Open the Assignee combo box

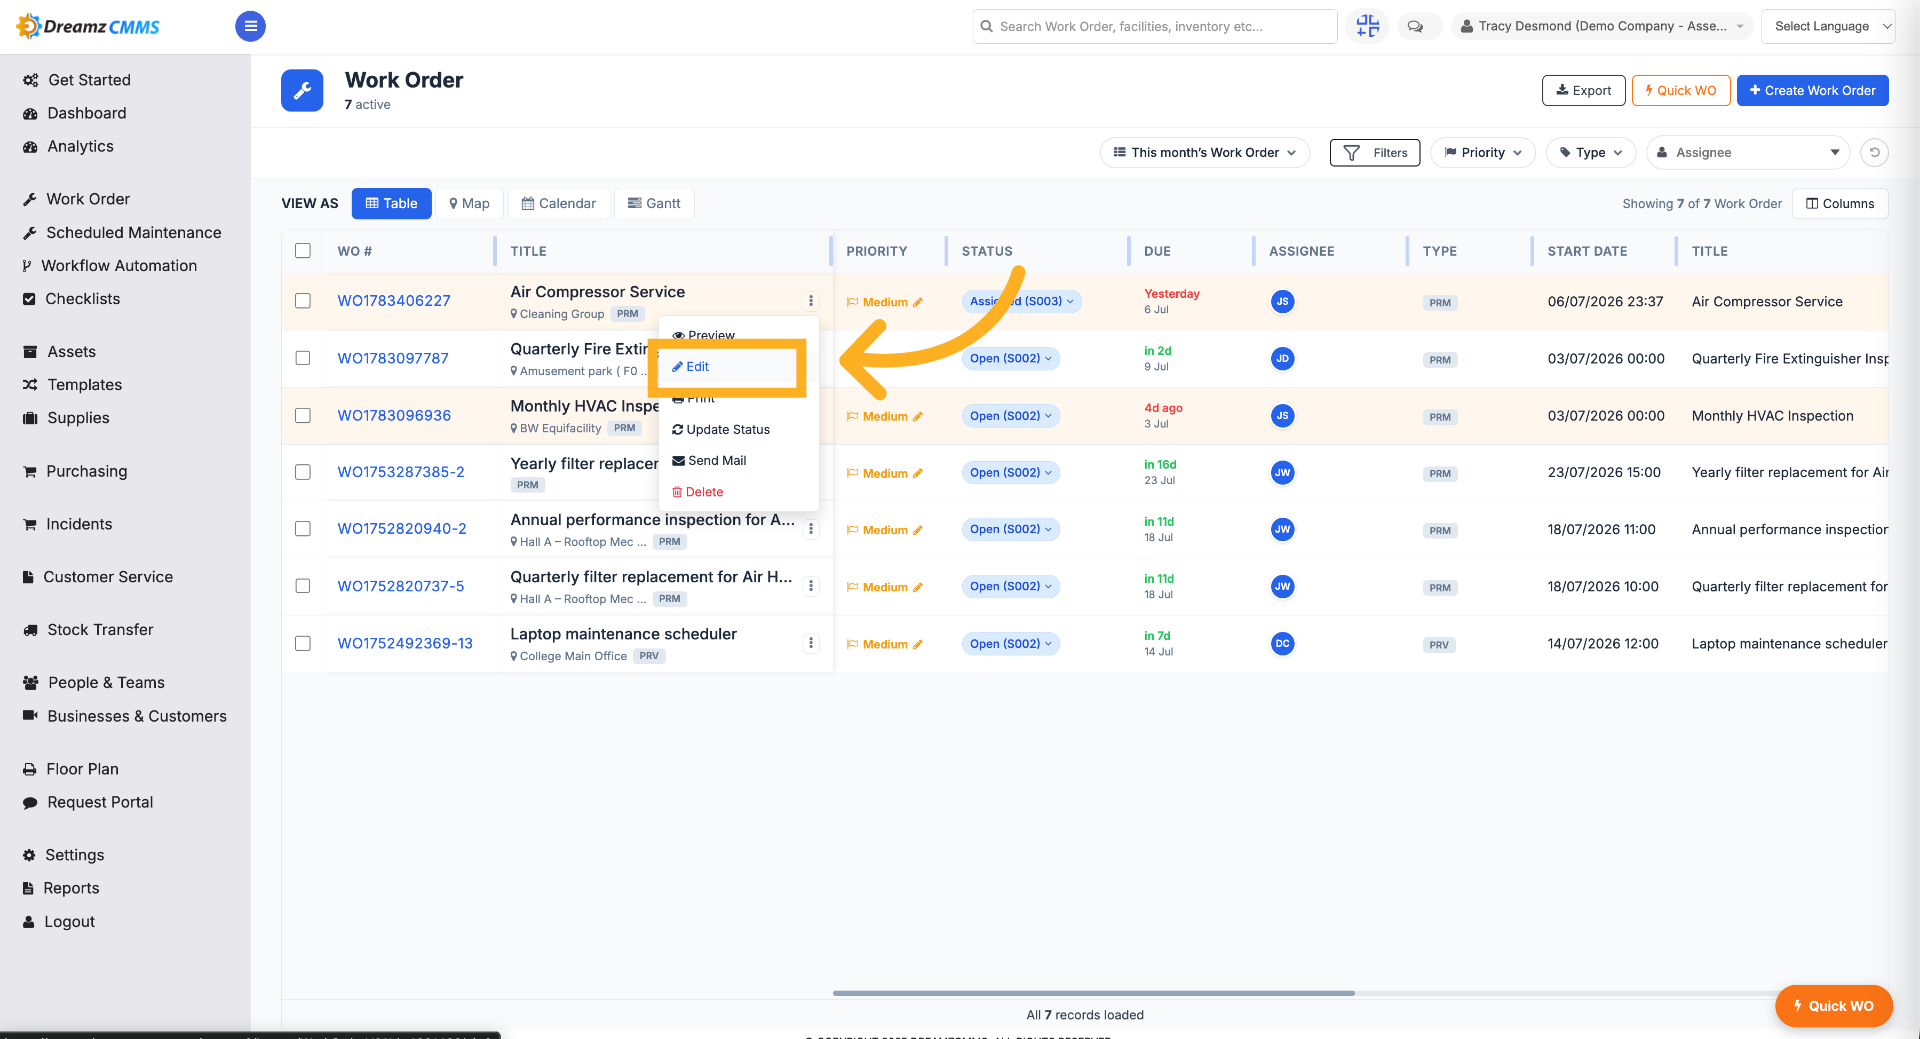coord(1748,152)
